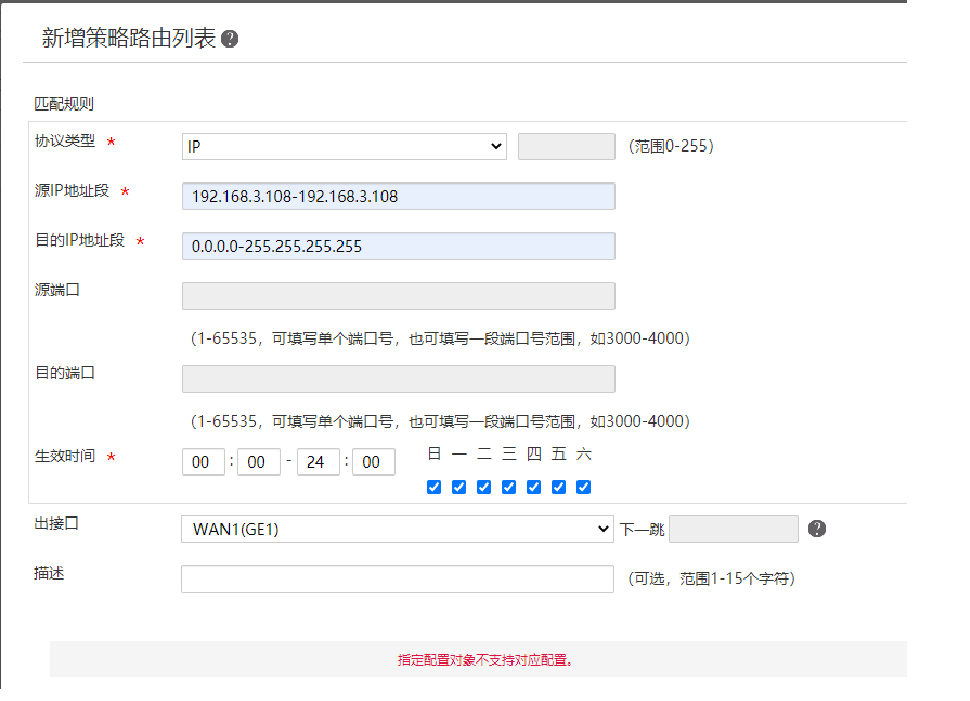970x701 pixels.
Task: Click the end hour field showing 24
Action: coord(319,462)
